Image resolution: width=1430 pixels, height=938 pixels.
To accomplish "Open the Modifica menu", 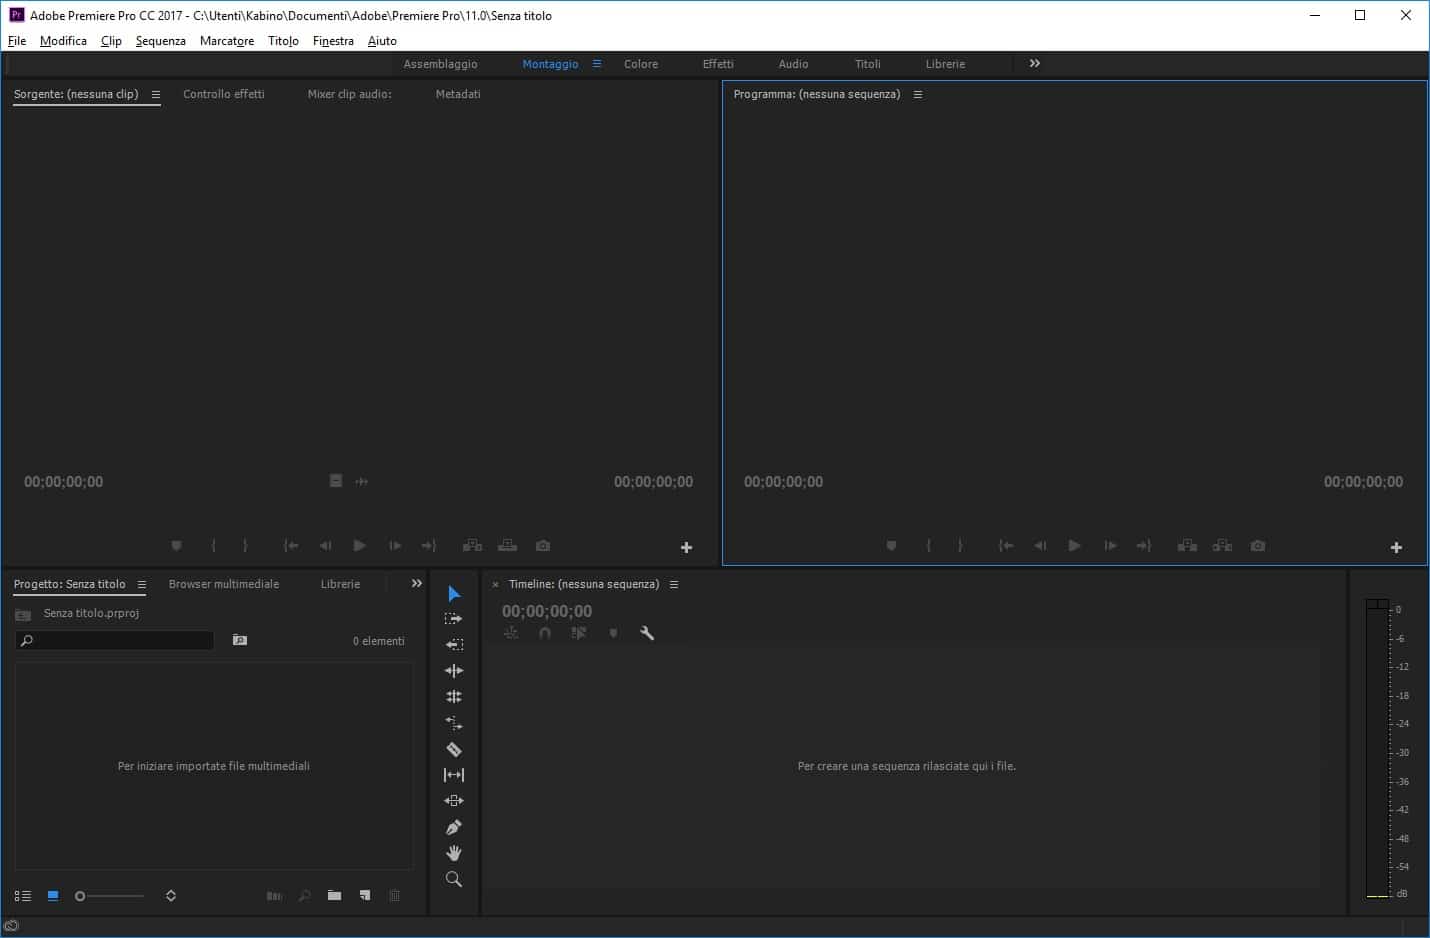I will pyautogui.click(x=63, y=41).
